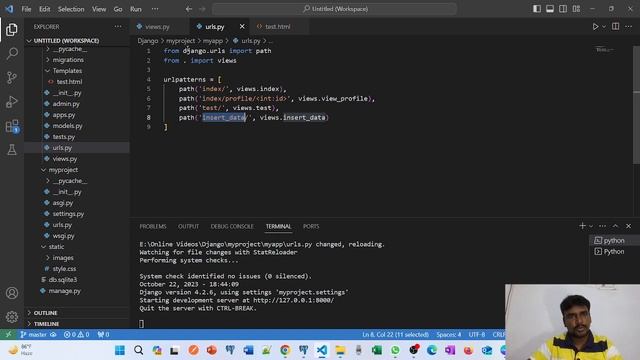Image resolution: width=640 pixels, height=360 pixels.
Task: Click errors and warnings count in status bar
Action: [x=76, y=334]
